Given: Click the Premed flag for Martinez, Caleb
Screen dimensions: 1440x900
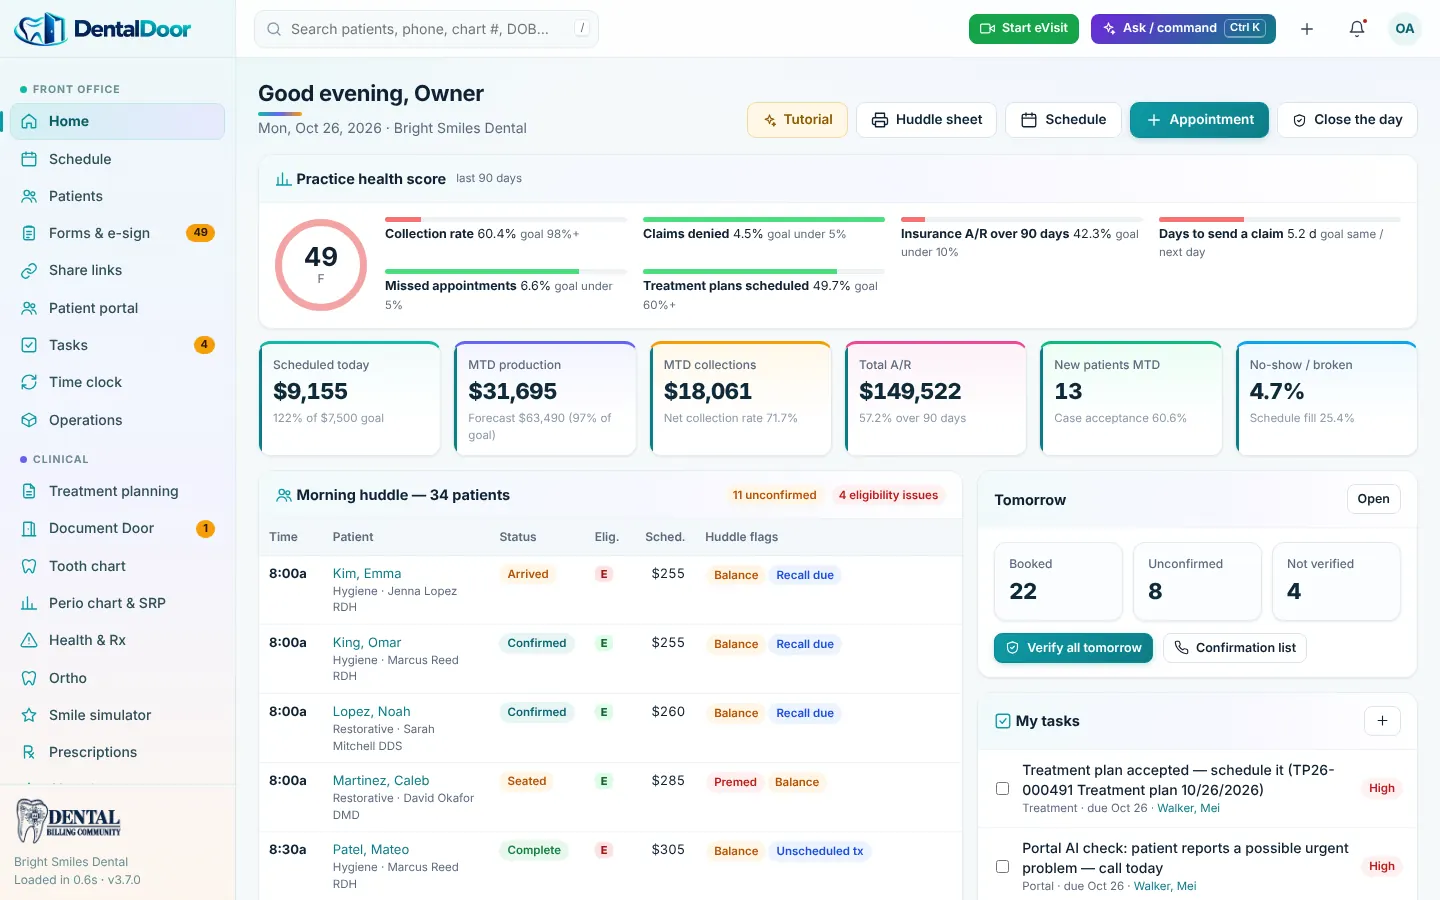Looking at the screenshot, I should point(735,782).
